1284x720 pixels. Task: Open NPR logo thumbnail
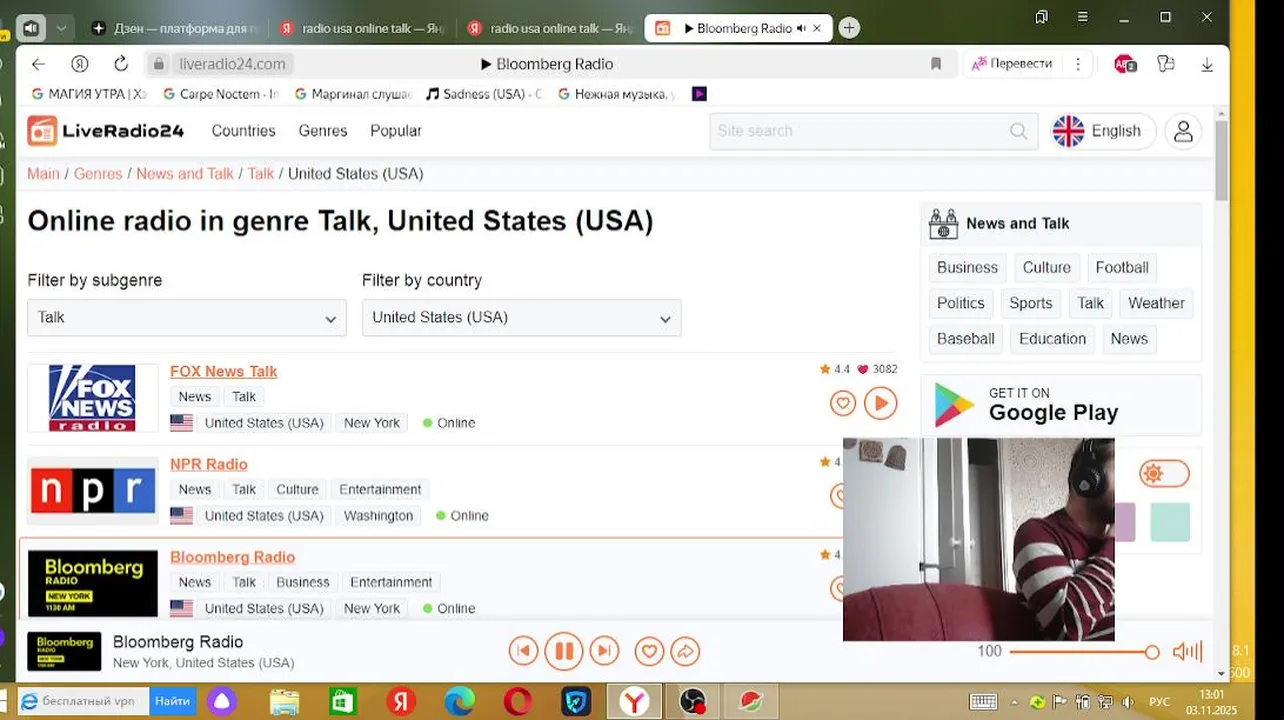click(x=92, y=491)
